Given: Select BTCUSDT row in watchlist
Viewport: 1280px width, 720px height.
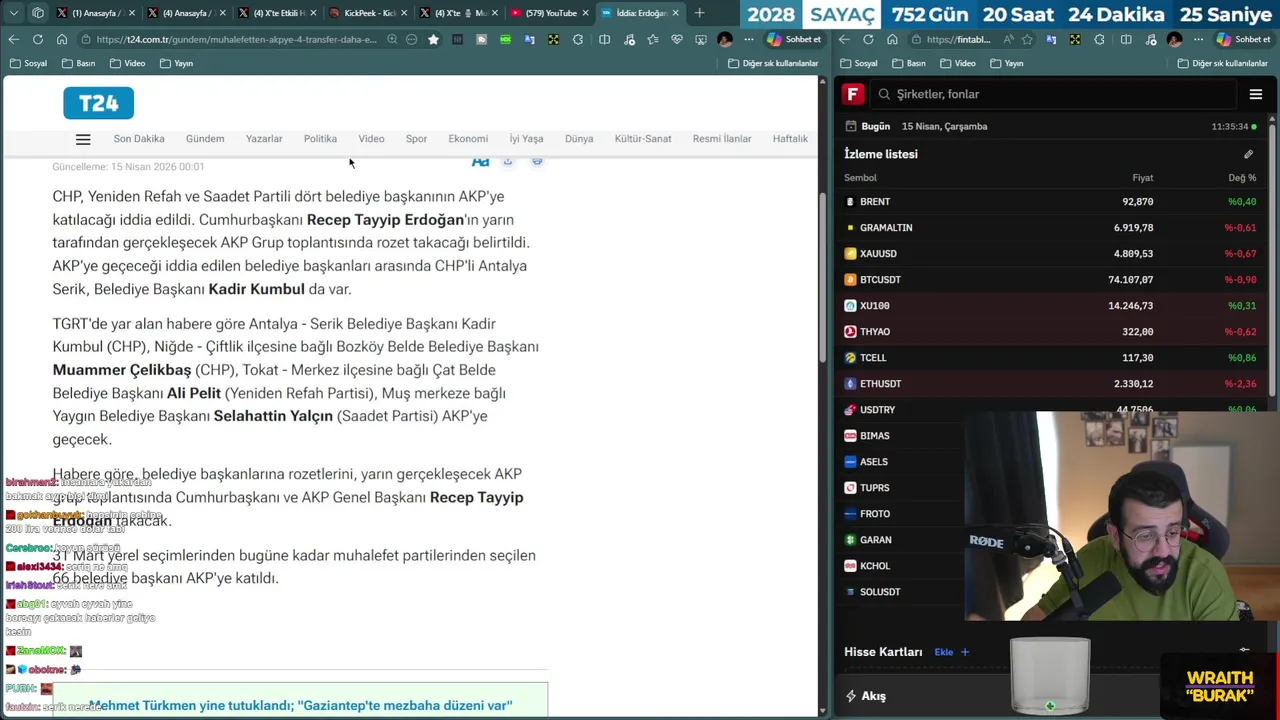Looking at the screenshot, I should point(1050,280).
